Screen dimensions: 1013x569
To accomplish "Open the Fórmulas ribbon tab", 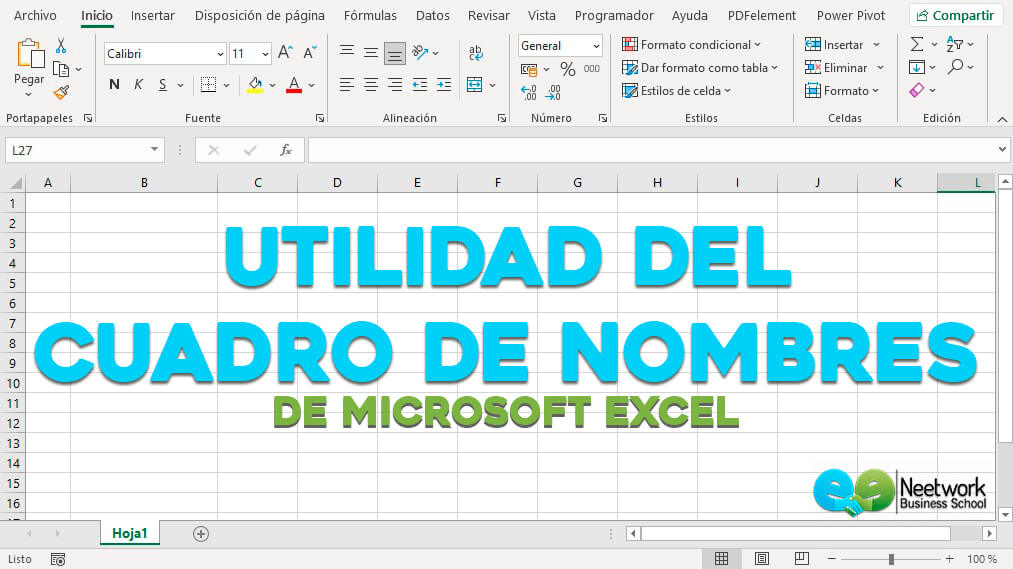I will click(370, 15).
